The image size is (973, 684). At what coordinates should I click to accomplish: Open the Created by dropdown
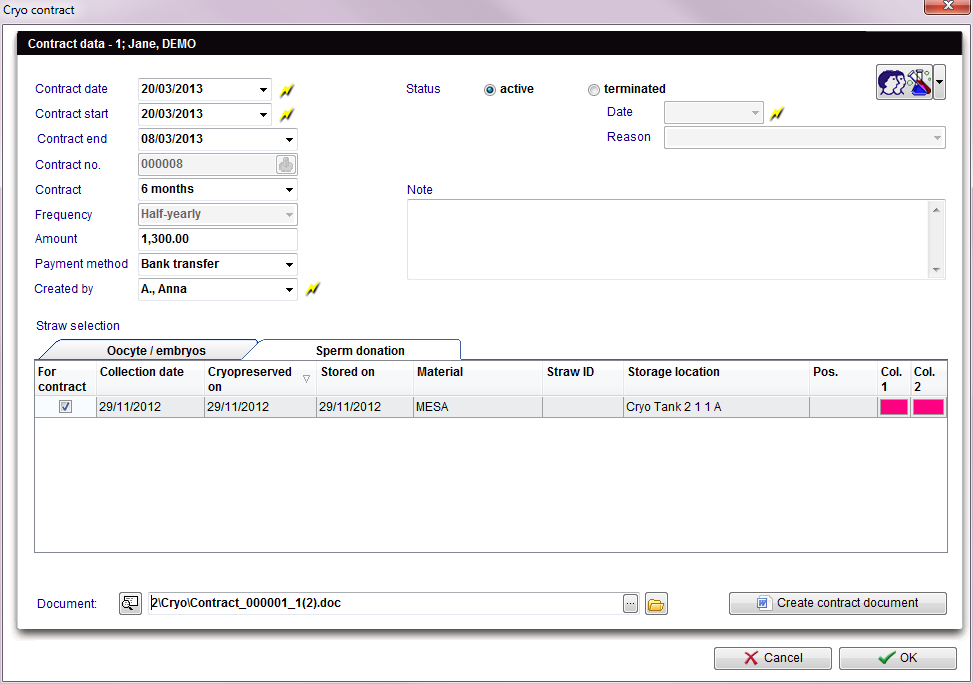coord(289,289)
